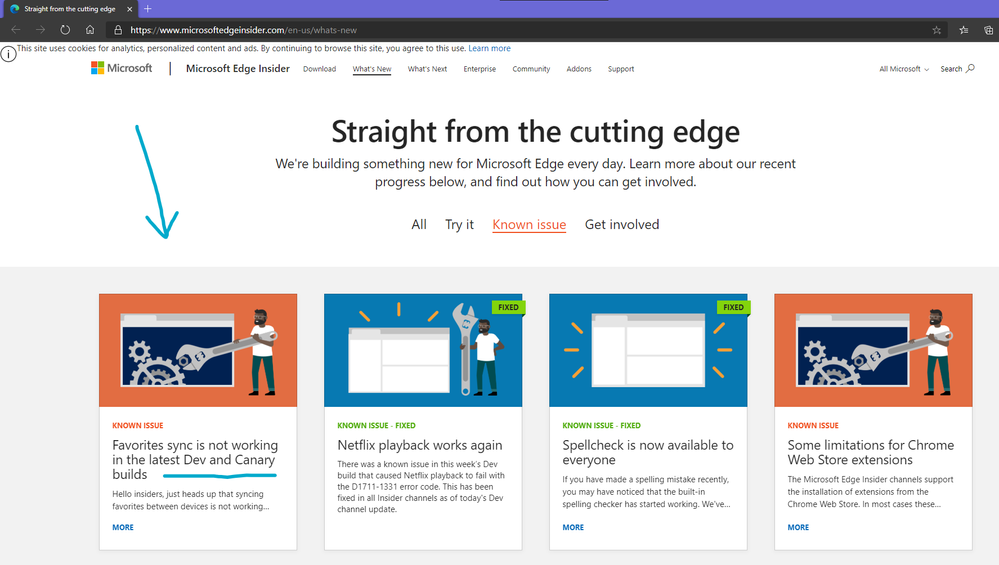Click FIXED badge on Netflix card

click(508, 307)
